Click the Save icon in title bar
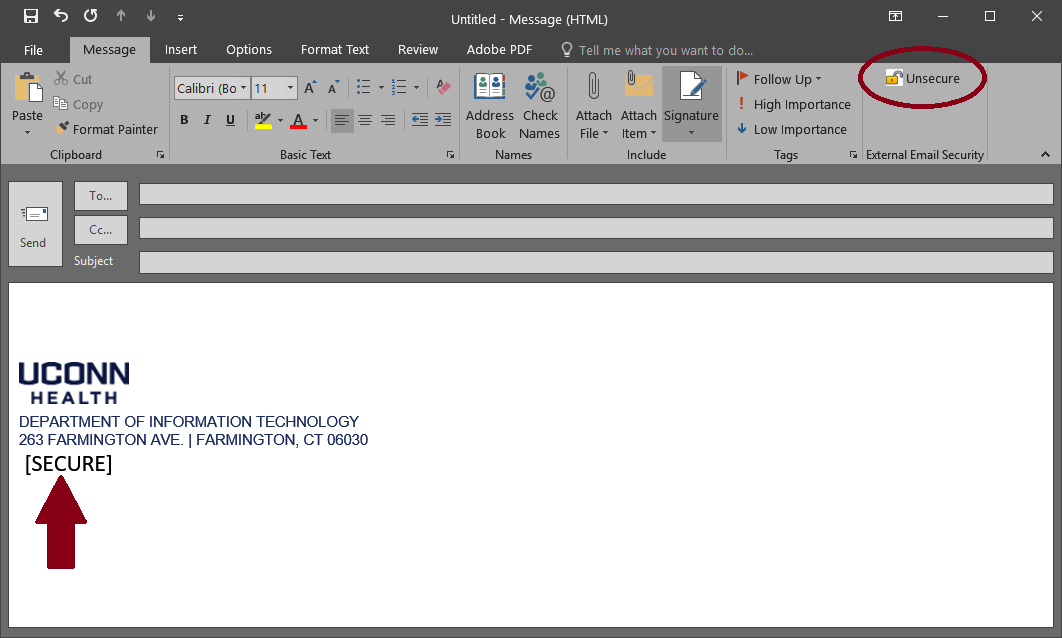 click(31, 17)
